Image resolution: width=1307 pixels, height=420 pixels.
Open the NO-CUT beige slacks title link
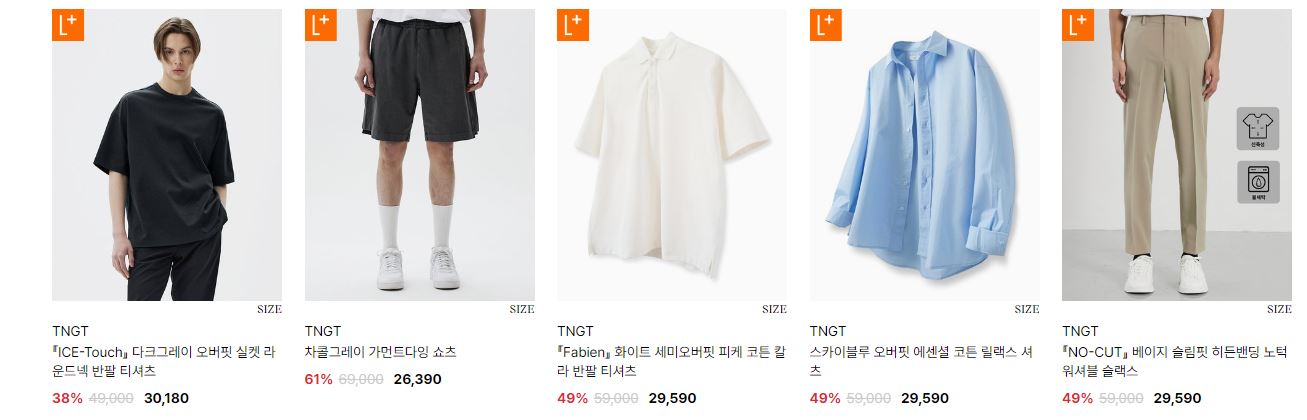tap(1175, 361)
